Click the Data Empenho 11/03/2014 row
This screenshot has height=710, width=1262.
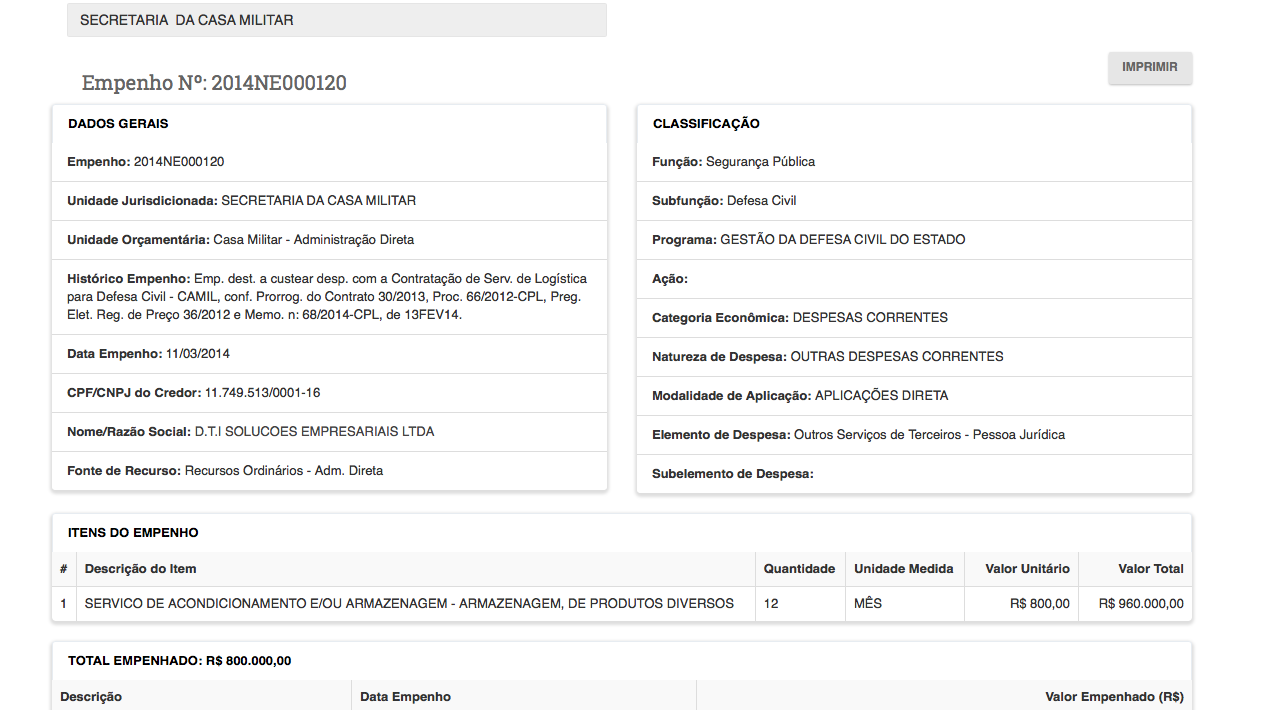point(329,354)
